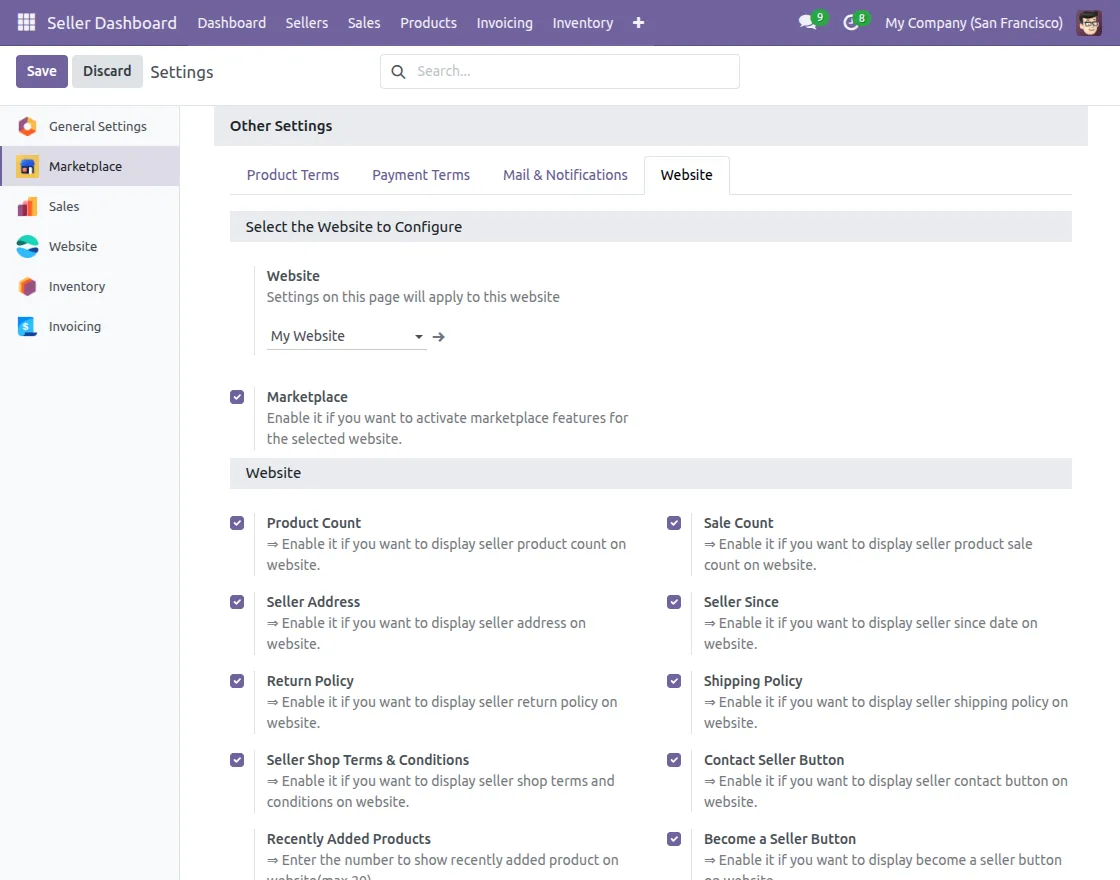
Task: Click the Save button
Action: pyautogui.click(x=41, y=71)
